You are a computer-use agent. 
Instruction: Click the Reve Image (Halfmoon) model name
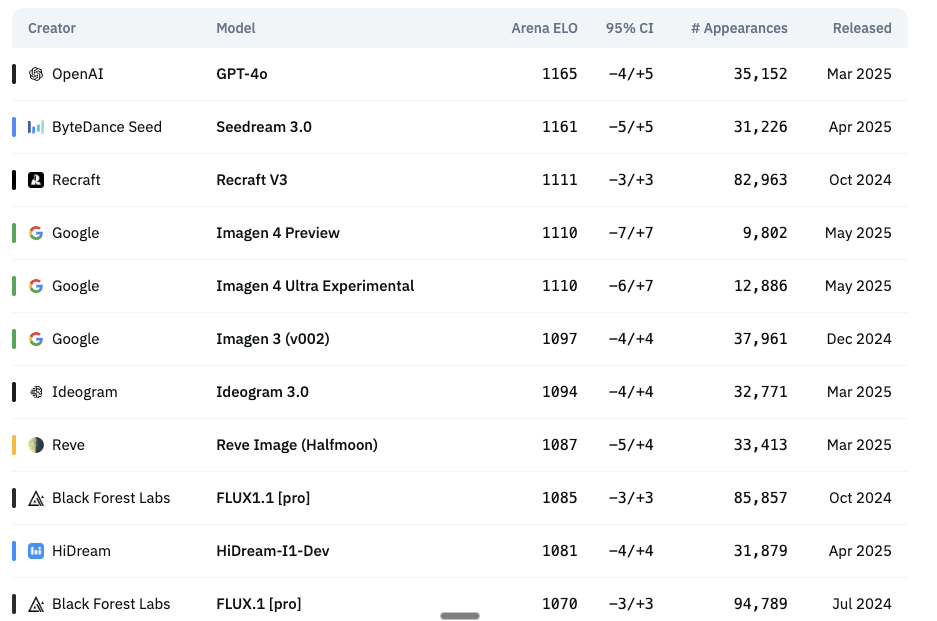297,445
